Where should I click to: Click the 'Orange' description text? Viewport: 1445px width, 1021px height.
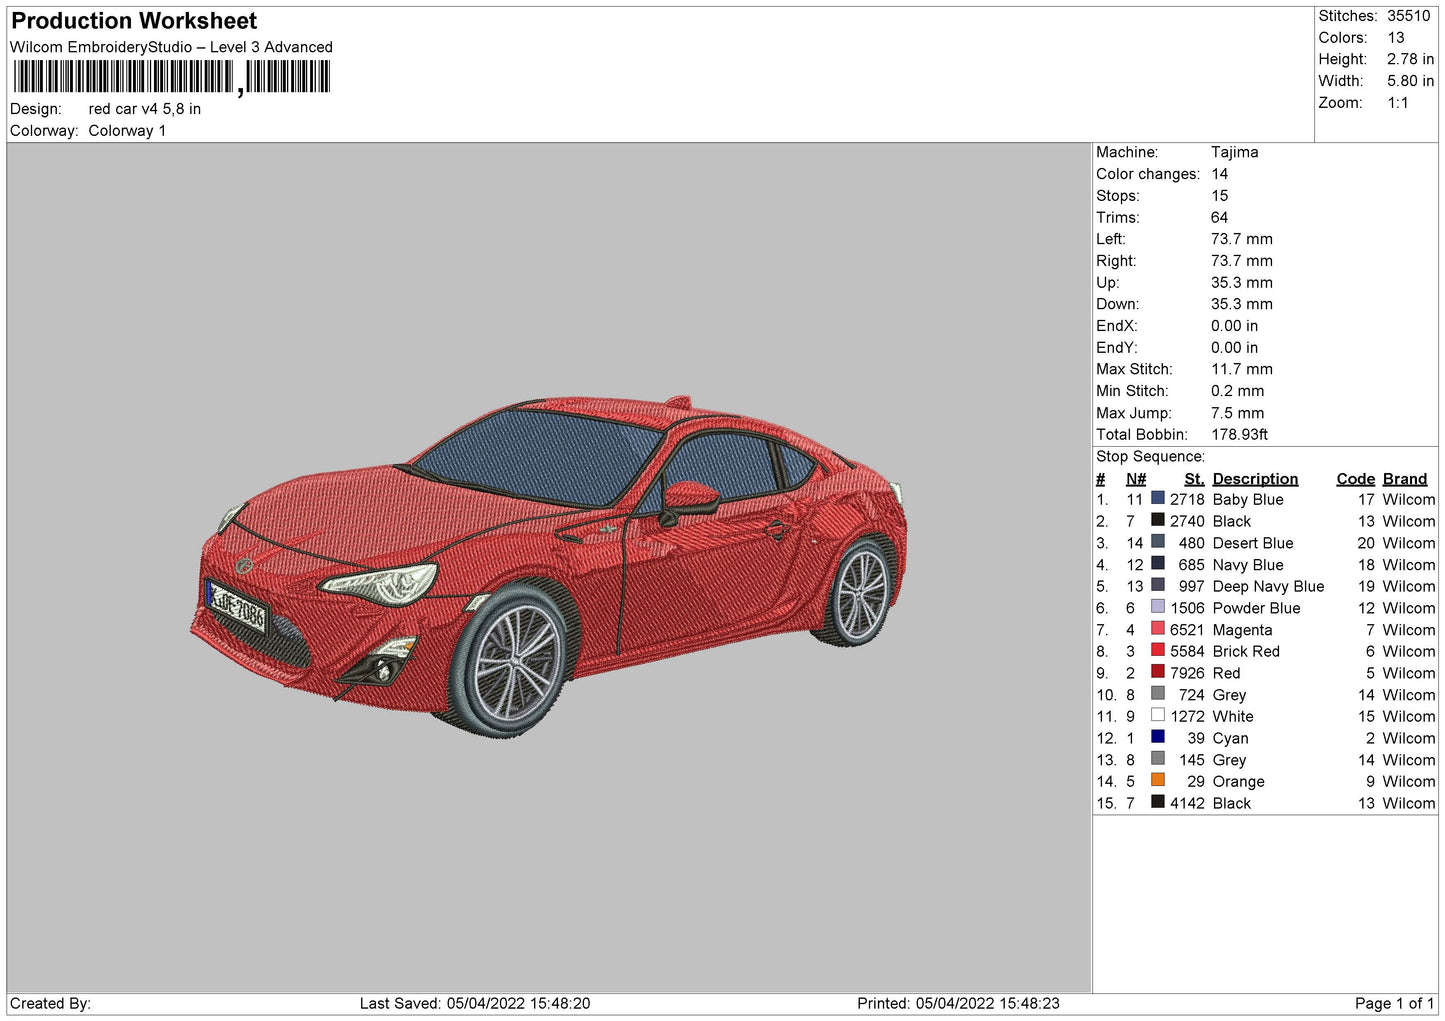tap(1238, 782)
